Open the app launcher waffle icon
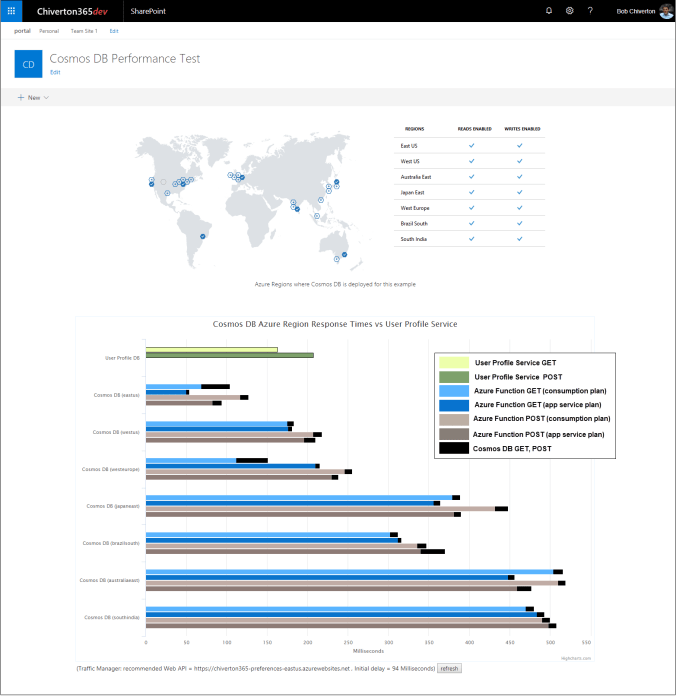Screen dimensions: 676x696 11,11
